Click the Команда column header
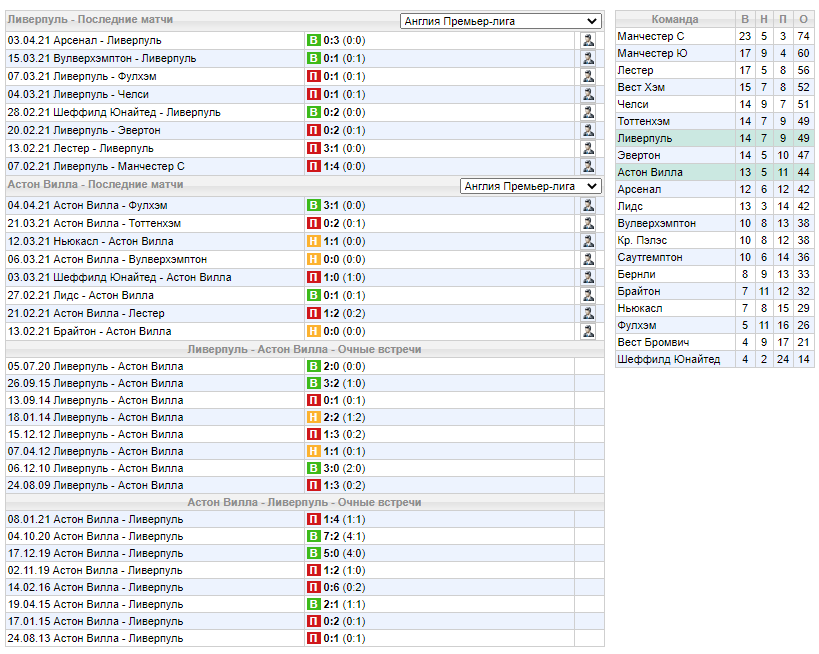Viewport: 819px width, 654px height. pyautogui.click(x=675, y=19)
